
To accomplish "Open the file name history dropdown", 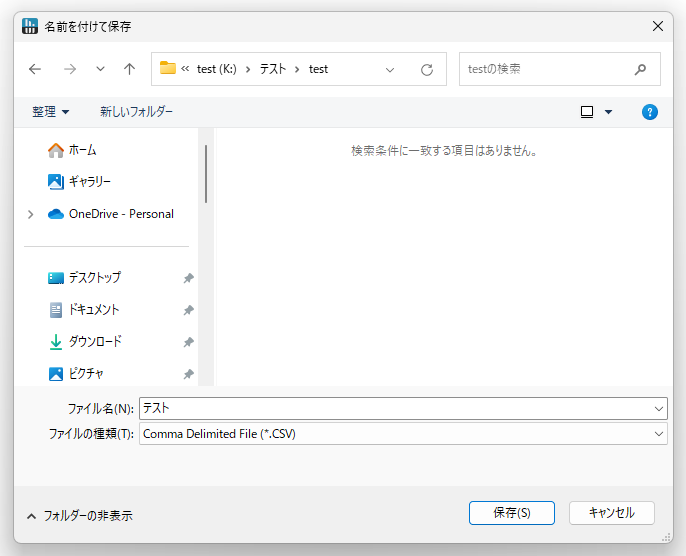I will pos(659,409).
